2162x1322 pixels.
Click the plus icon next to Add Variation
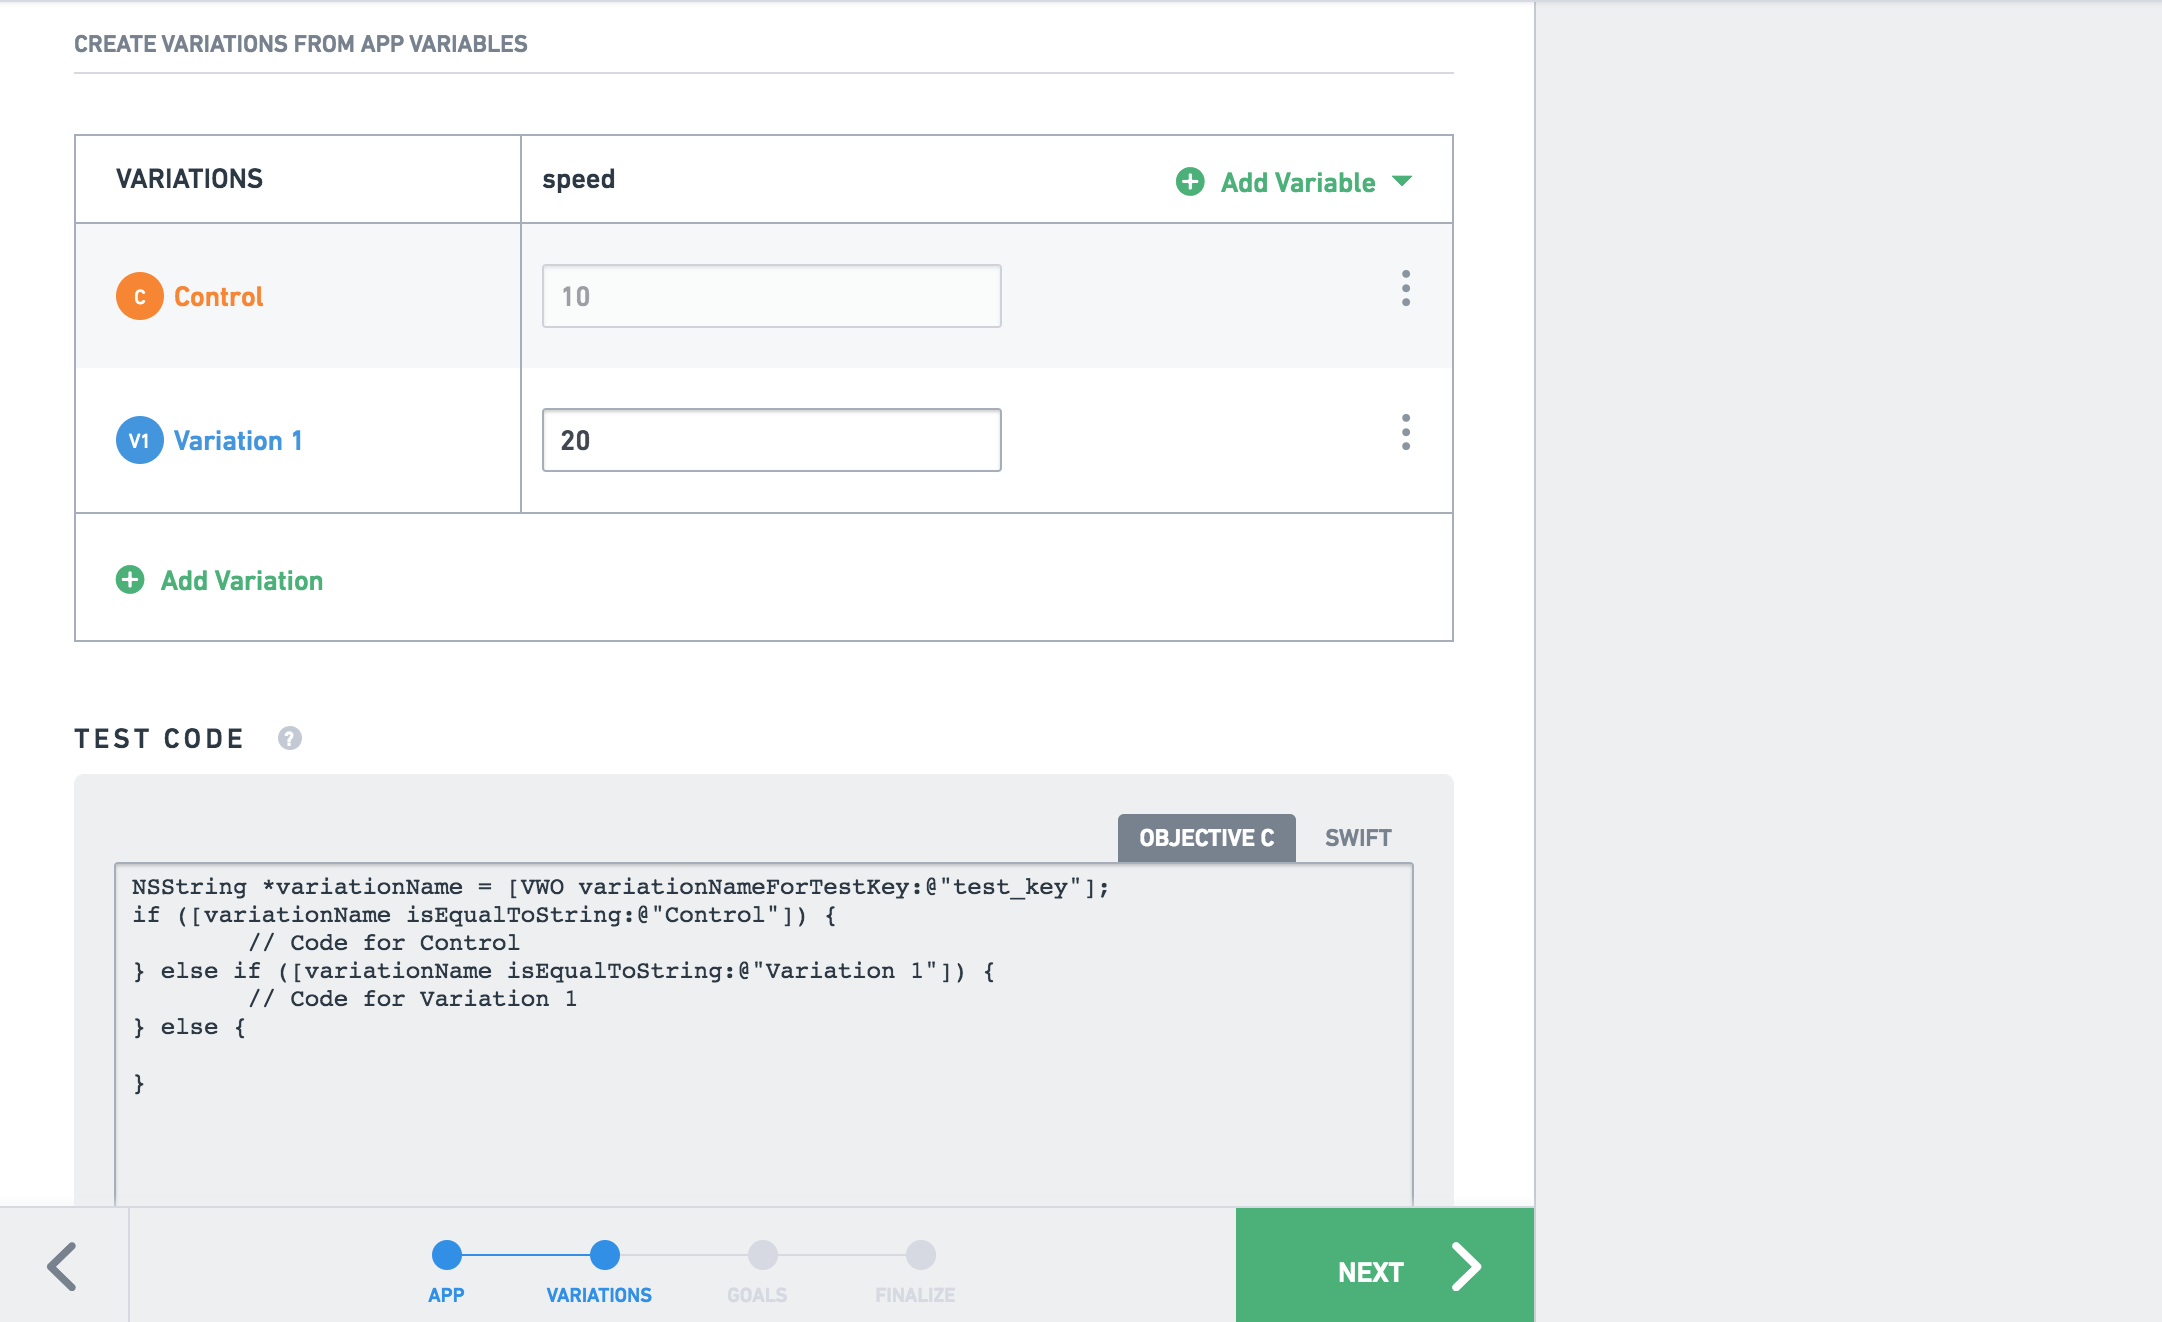(x=130, y=580)
